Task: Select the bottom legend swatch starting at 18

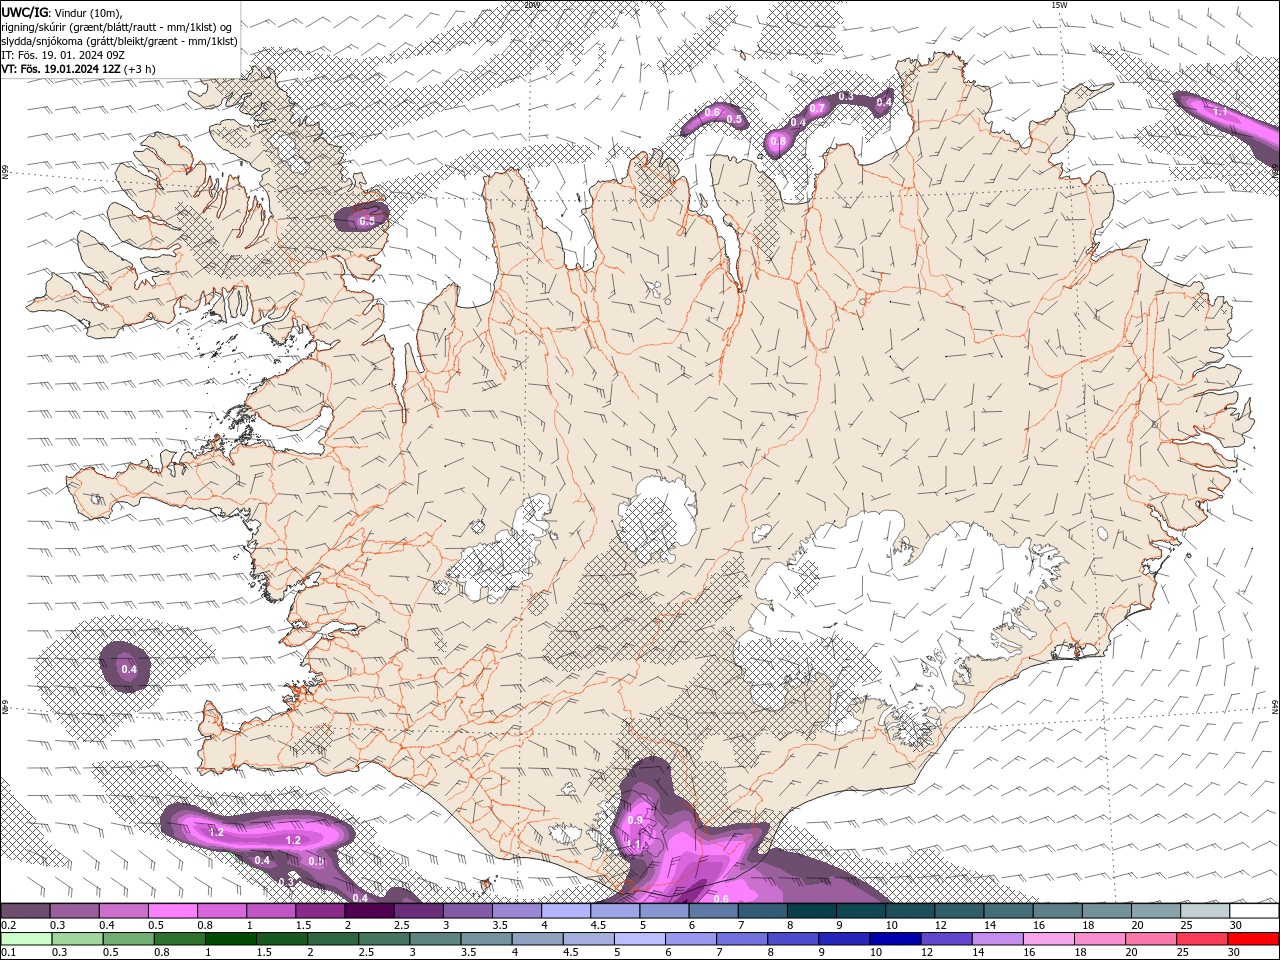Action: tap(1099, 939)
